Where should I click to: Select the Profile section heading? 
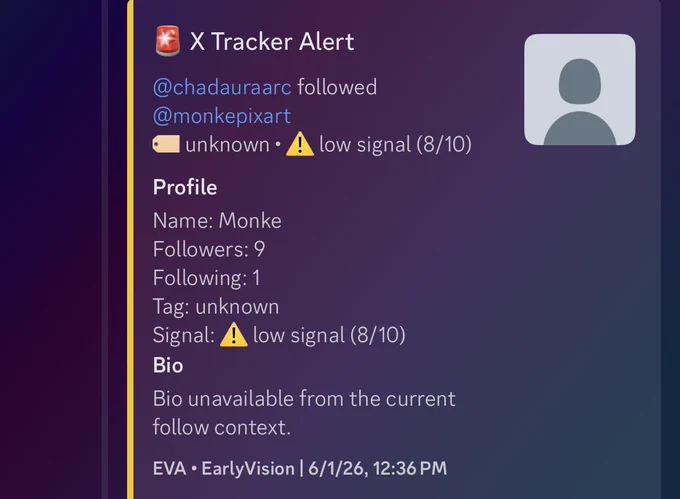(185, 188)
